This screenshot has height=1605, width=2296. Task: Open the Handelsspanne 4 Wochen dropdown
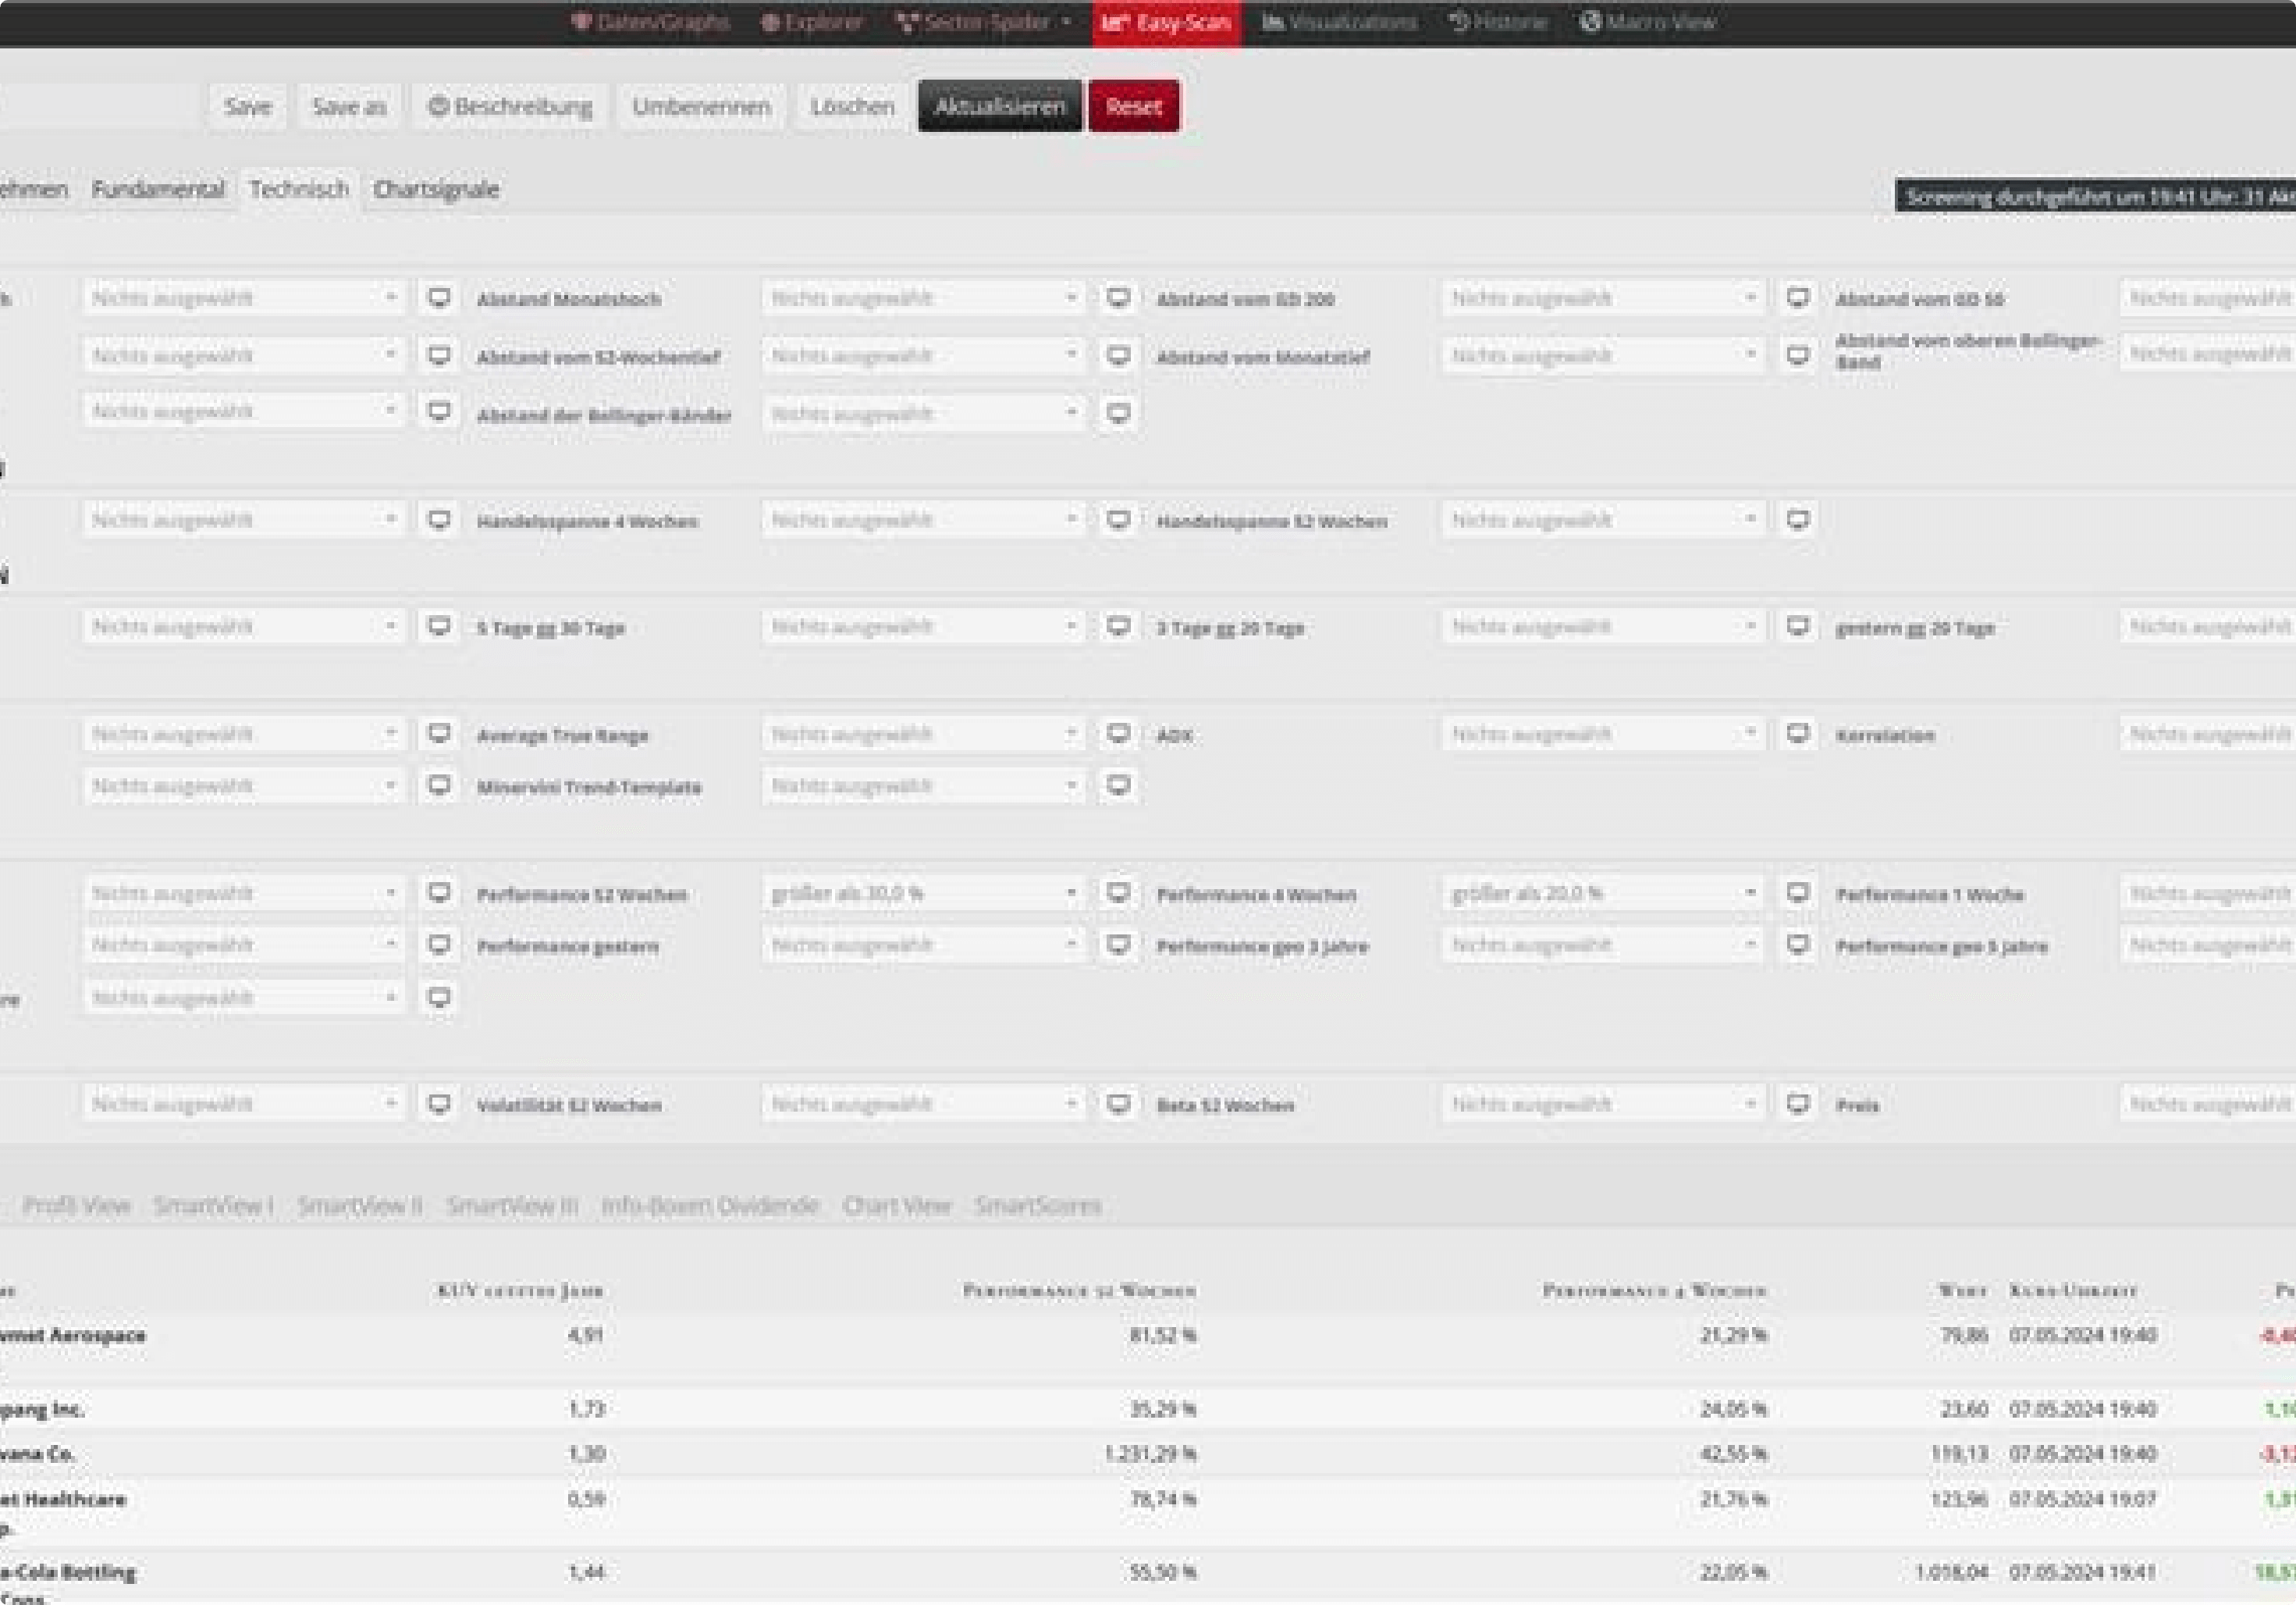pos(923,520)
